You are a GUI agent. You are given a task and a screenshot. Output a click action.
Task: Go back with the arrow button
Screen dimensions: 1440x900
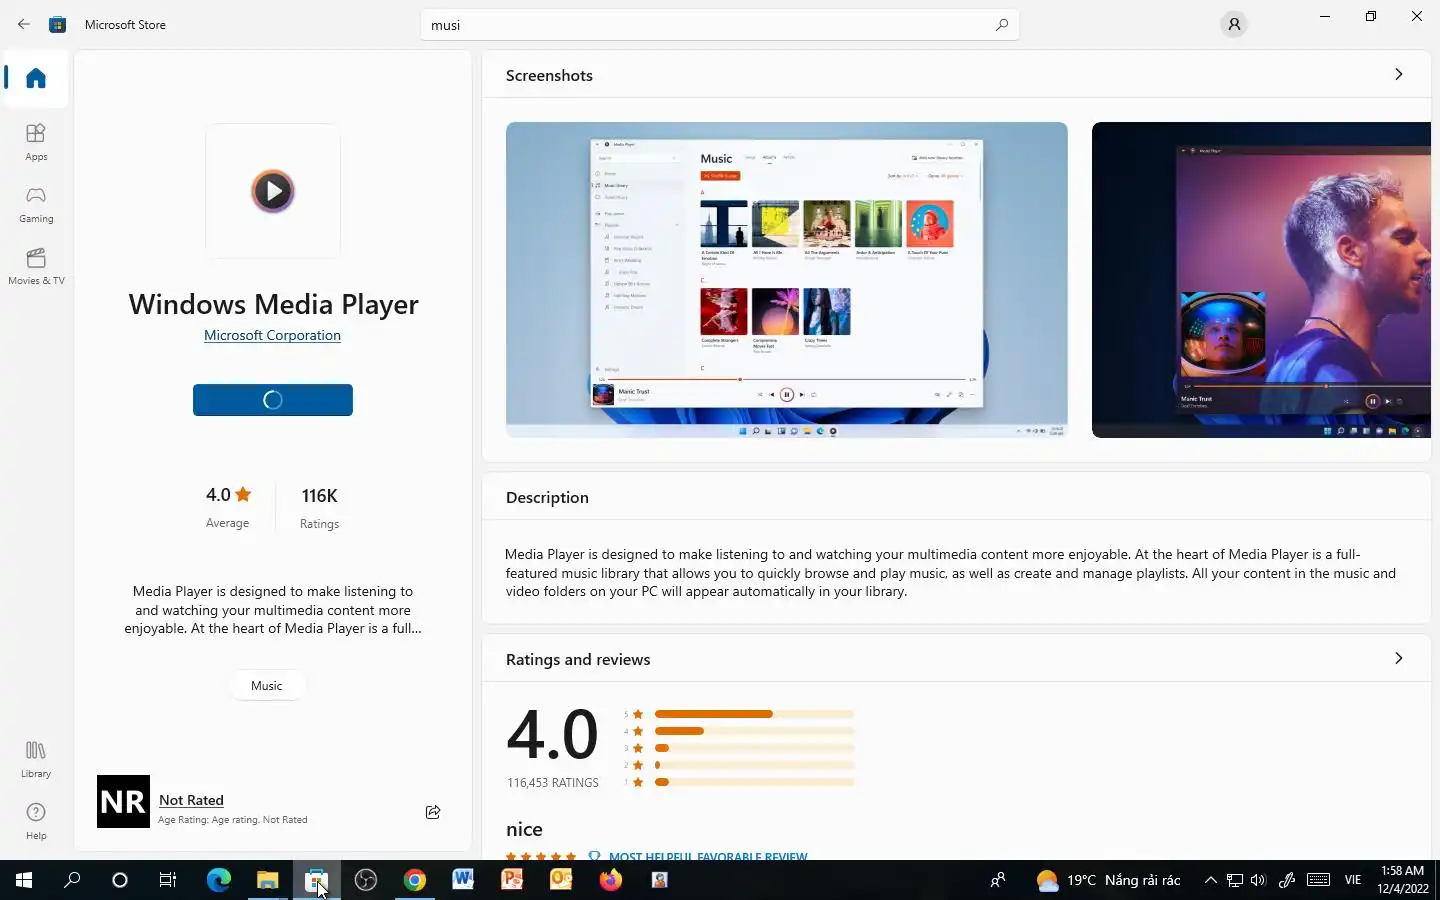(x=24, y=24)
